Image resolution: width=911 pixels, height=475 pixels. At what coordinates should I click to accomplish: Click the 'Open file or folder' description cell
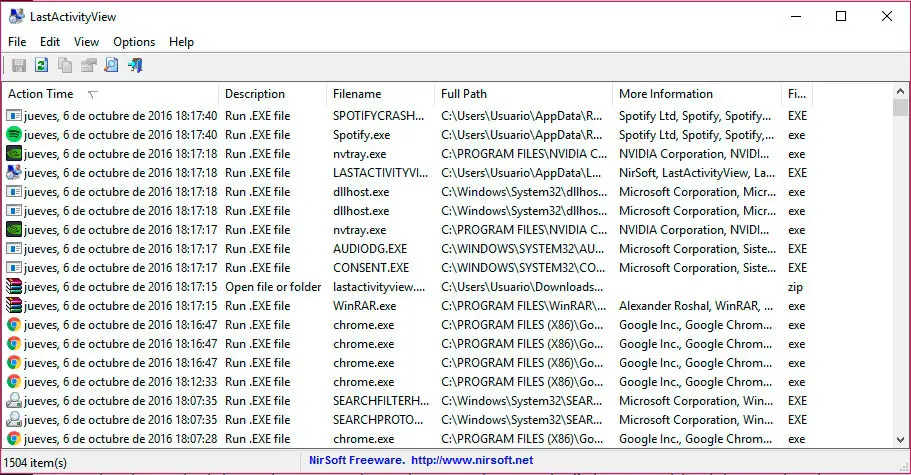[x=273, y=287]
